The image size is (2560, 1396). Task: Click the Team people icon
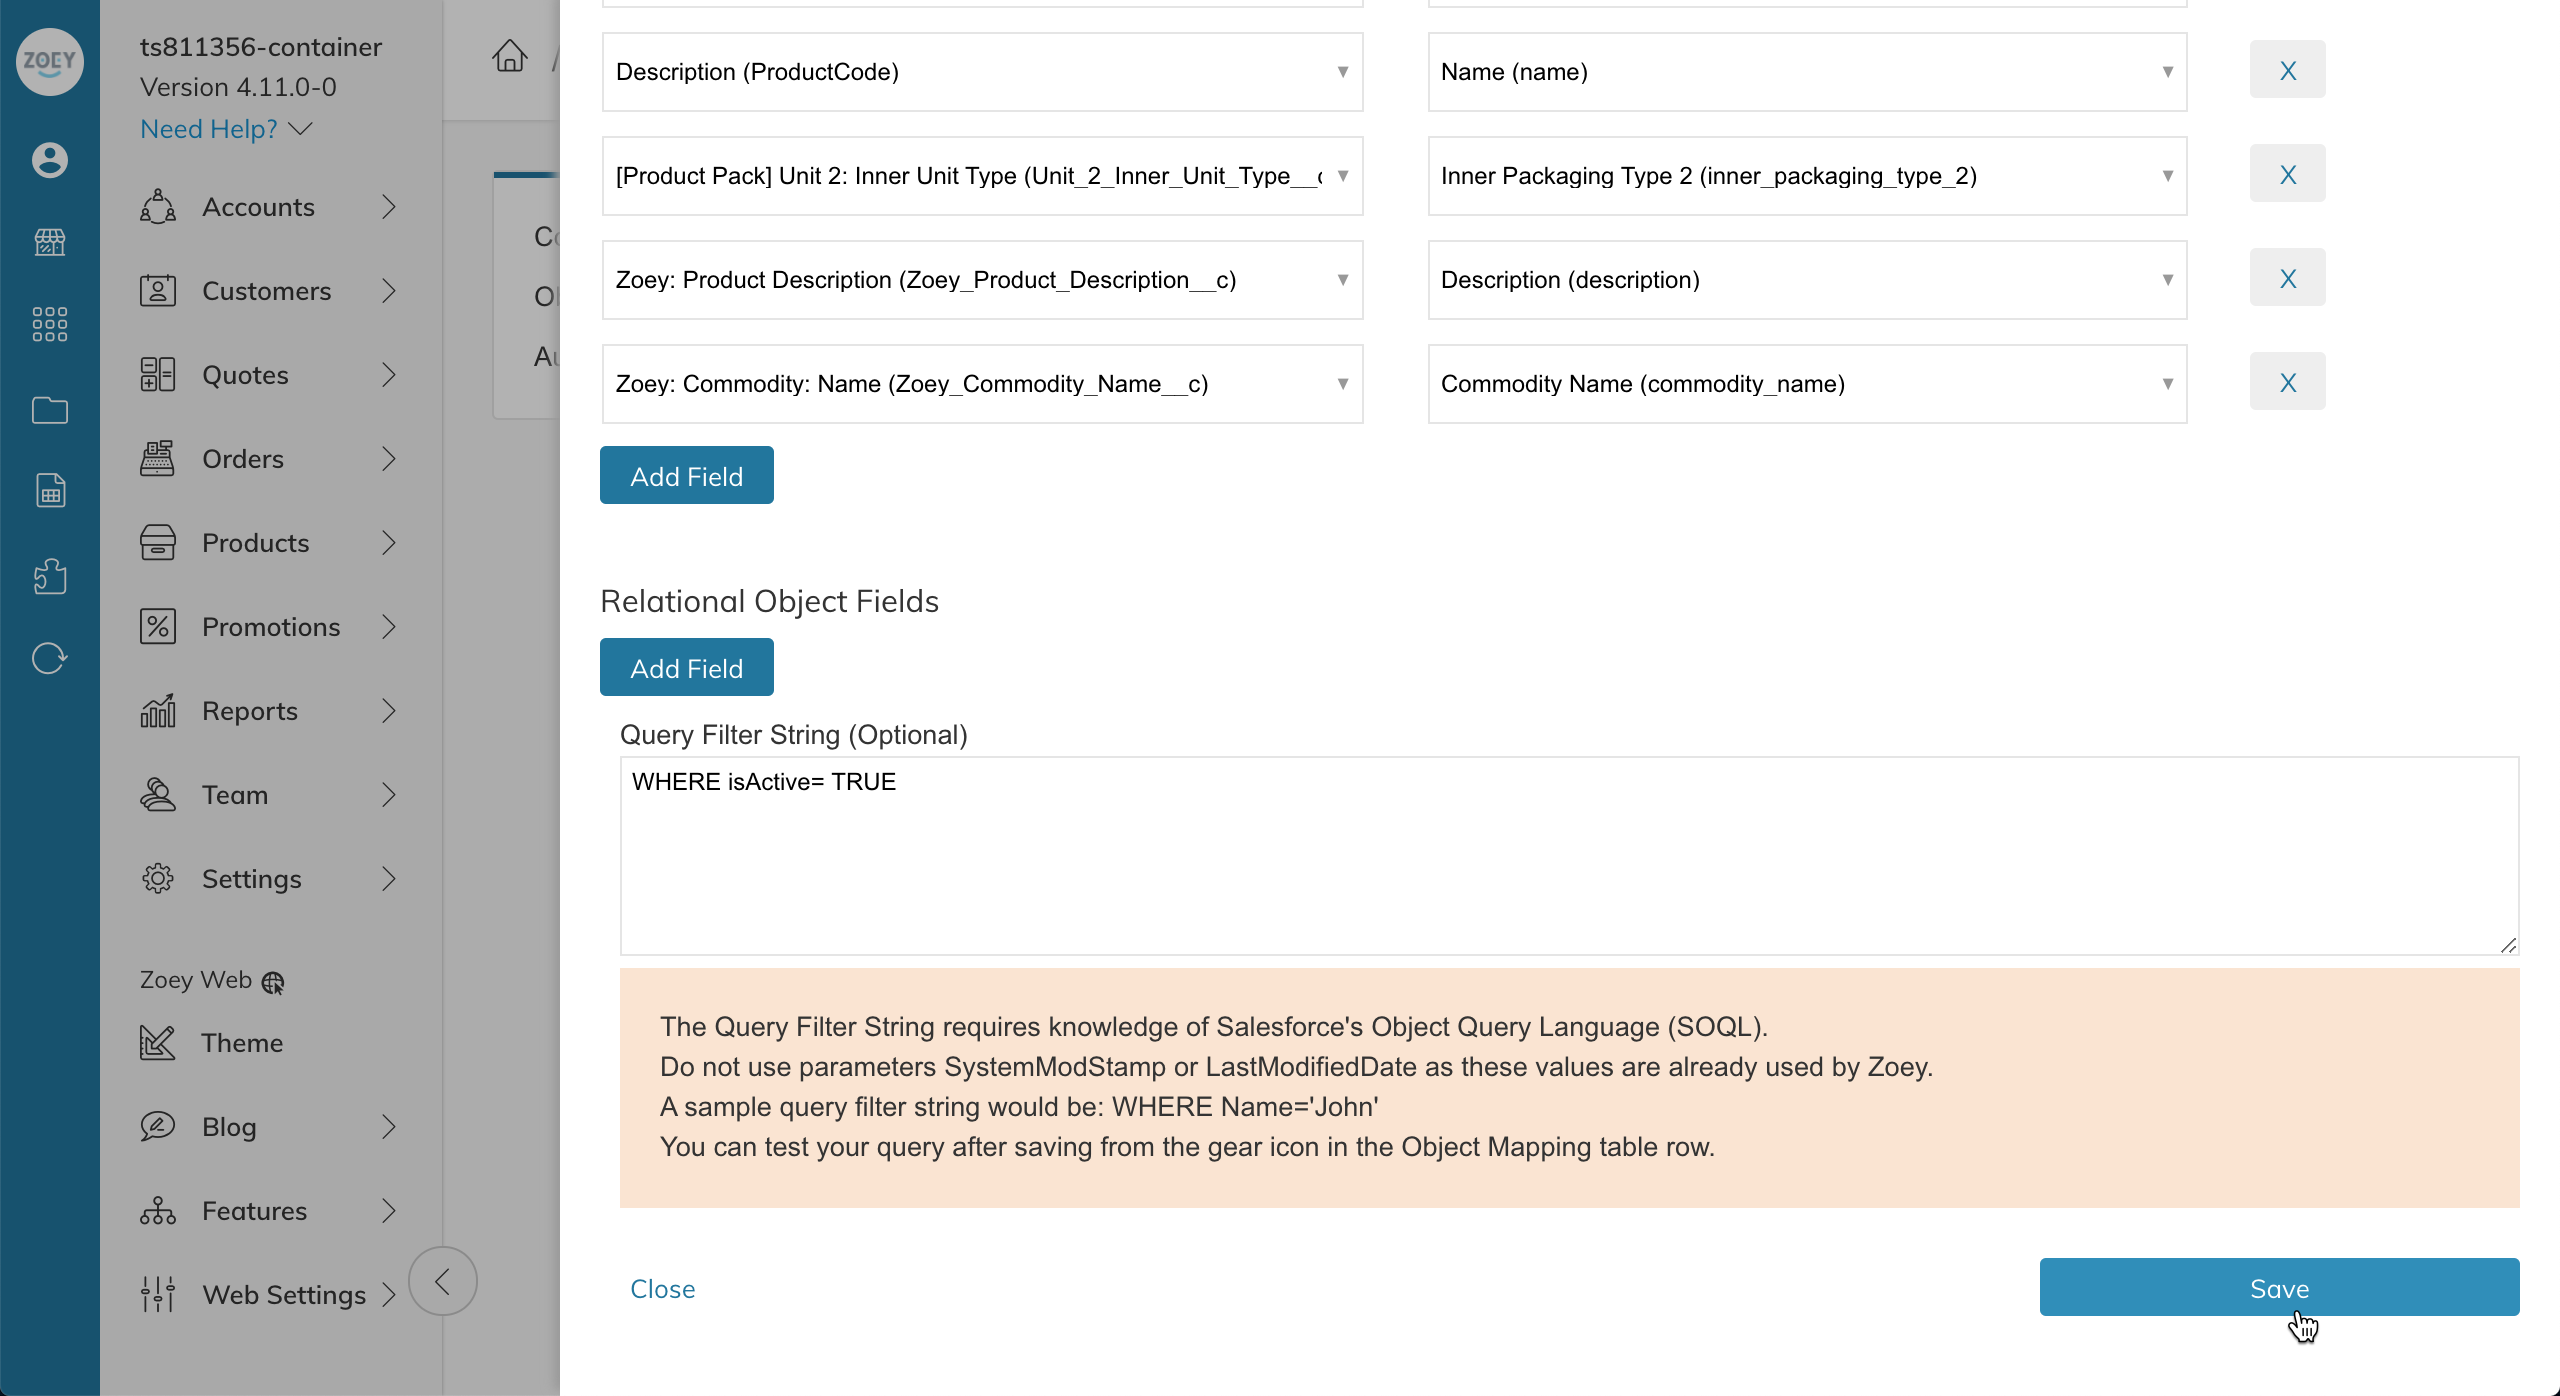pos(157,795)
